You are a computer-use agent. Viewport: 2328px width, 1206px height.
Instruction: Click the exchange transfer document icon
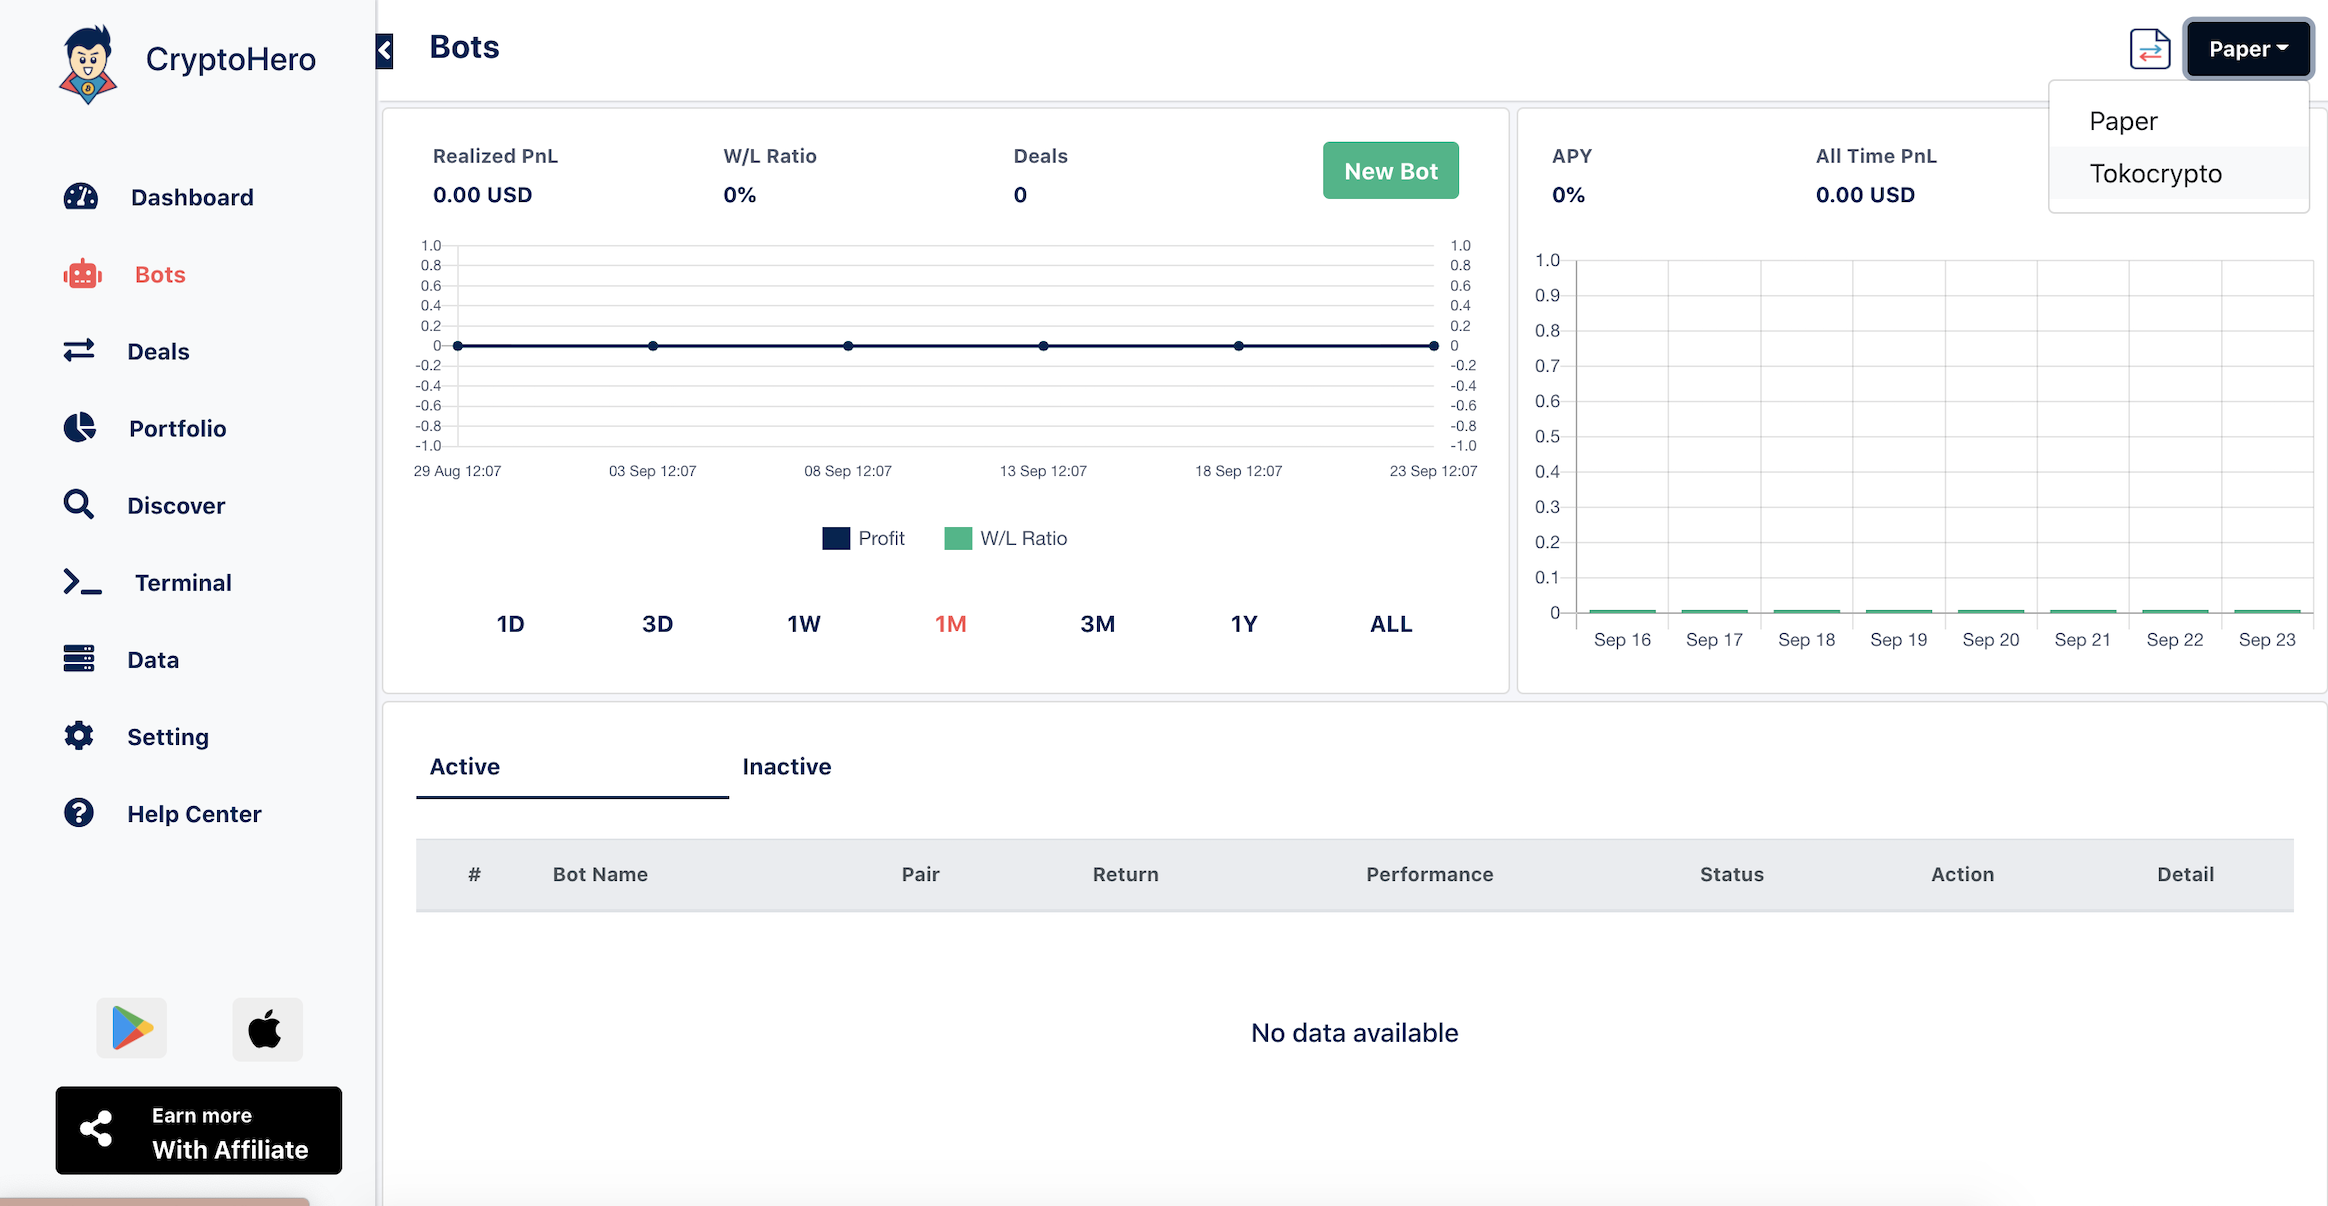point(2149,49)
